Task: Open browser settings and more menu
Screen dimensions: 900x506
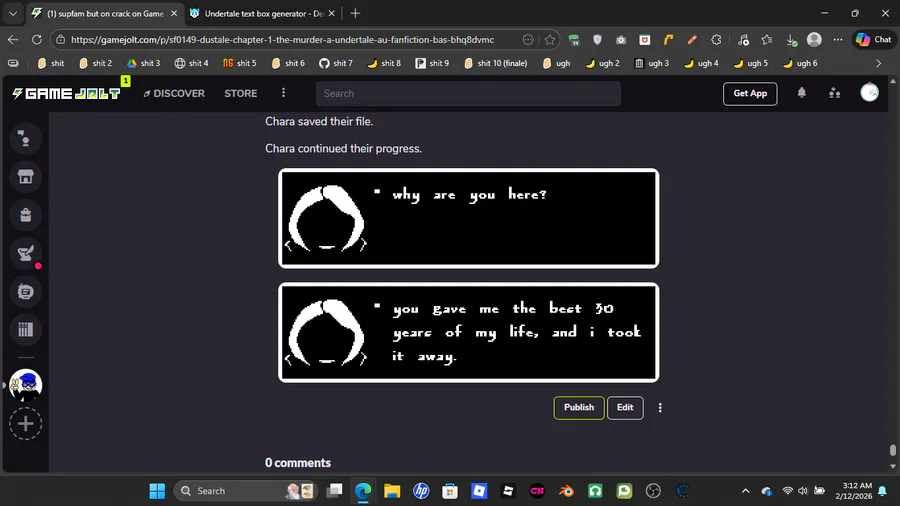Action: click(x=838, y=40)
